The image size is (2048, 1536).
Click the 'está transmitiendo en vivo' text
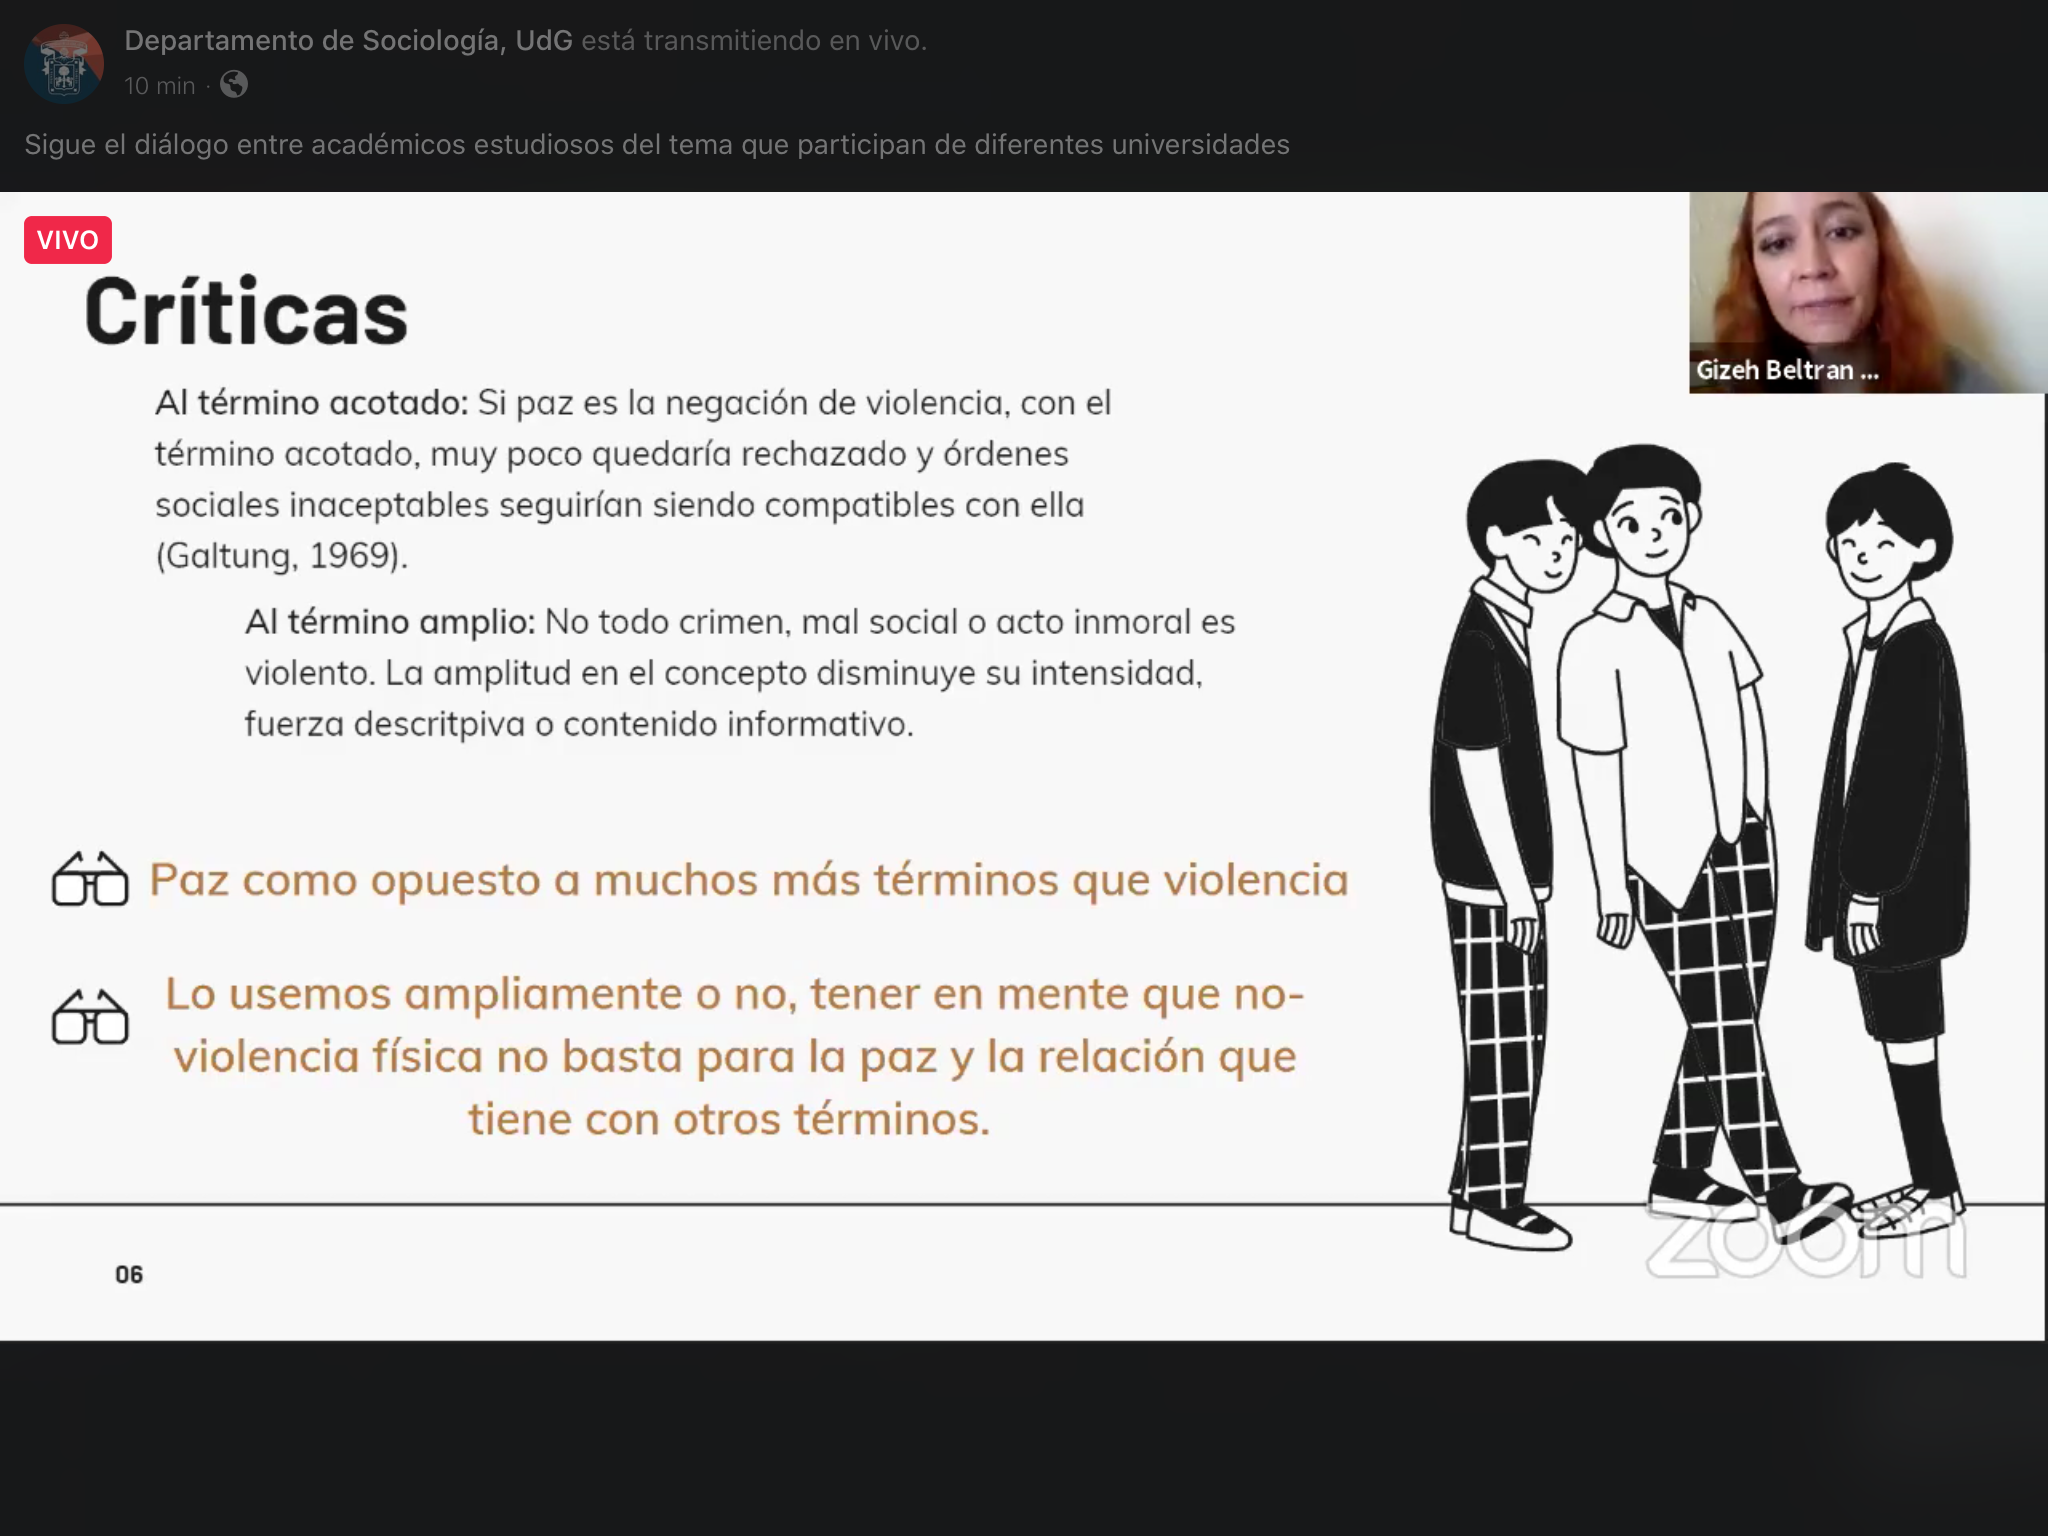tap(753, 40)
